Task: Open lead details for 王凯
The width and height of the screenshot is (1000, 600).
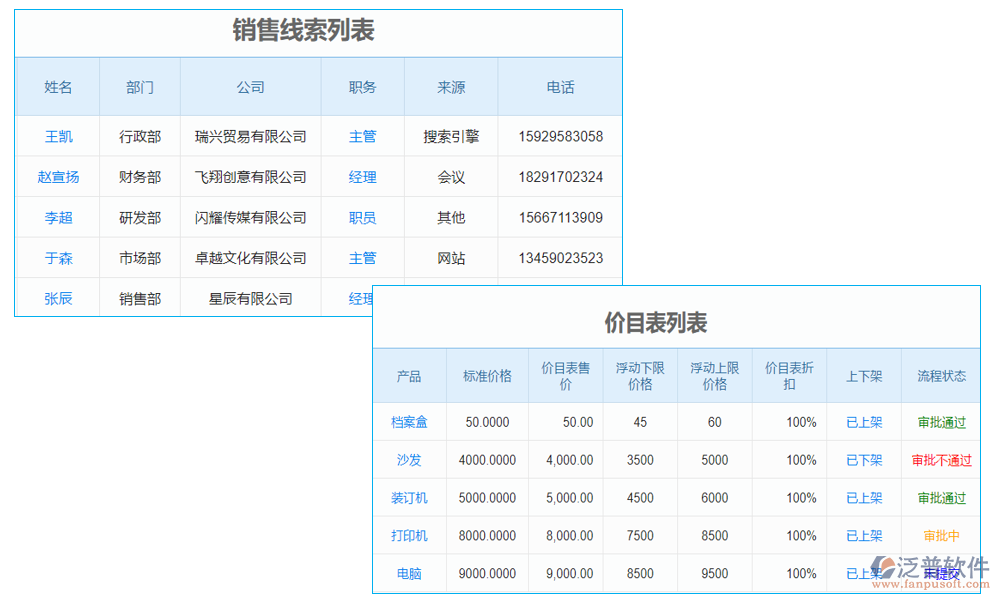Action: tap(58, 136)
